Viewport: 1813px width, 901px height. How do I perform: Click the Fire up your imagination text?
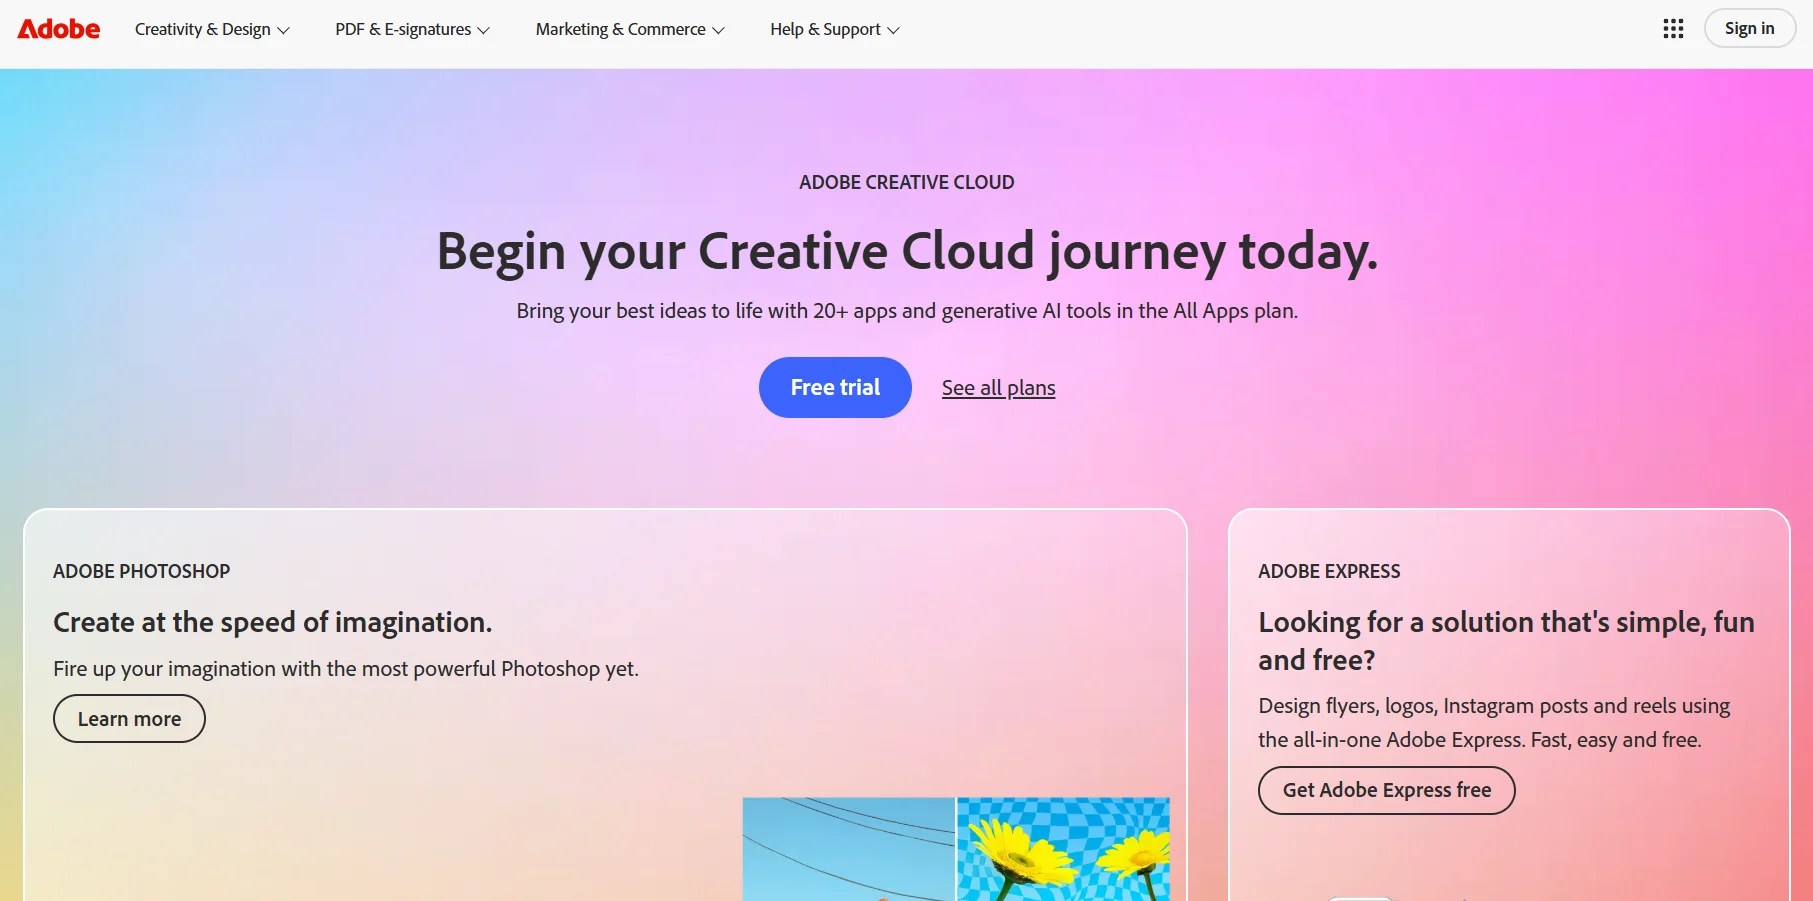(346, 669)
